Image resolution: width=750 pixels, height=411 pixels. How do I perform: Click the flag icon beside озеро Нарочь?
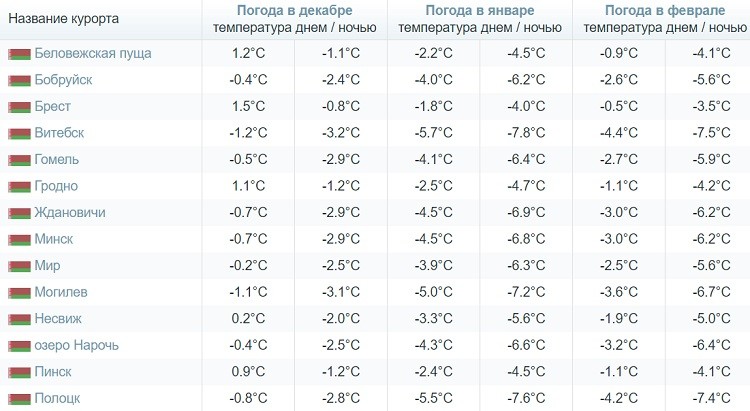point(18,345)
